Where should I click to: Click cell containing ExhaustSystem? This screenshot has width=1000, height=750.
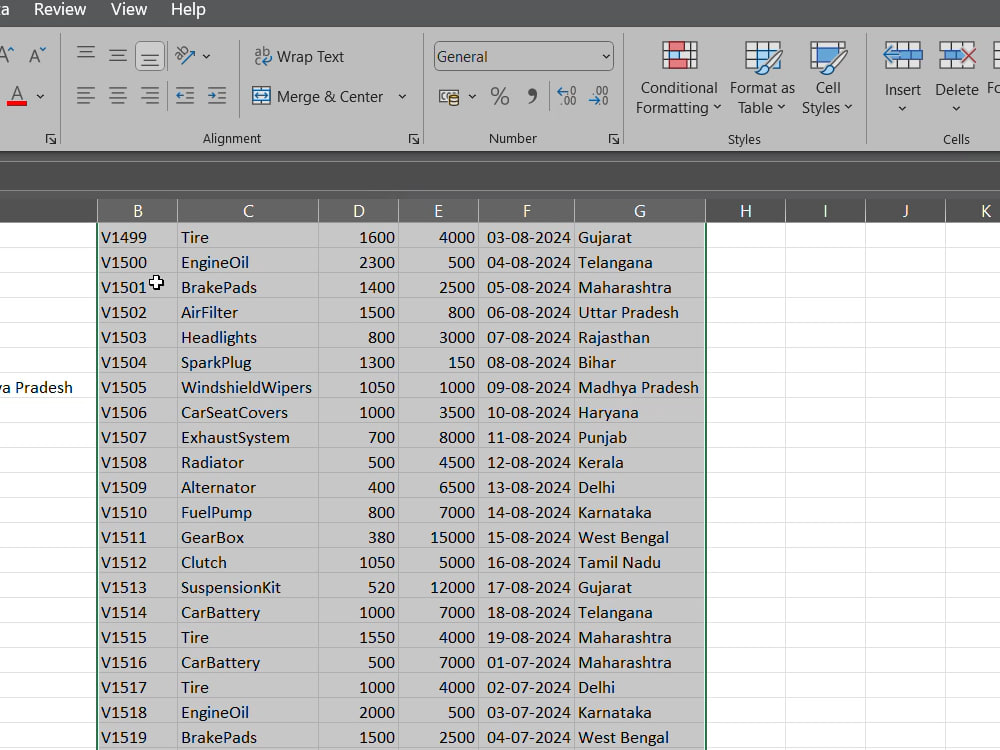pos(248,438)
